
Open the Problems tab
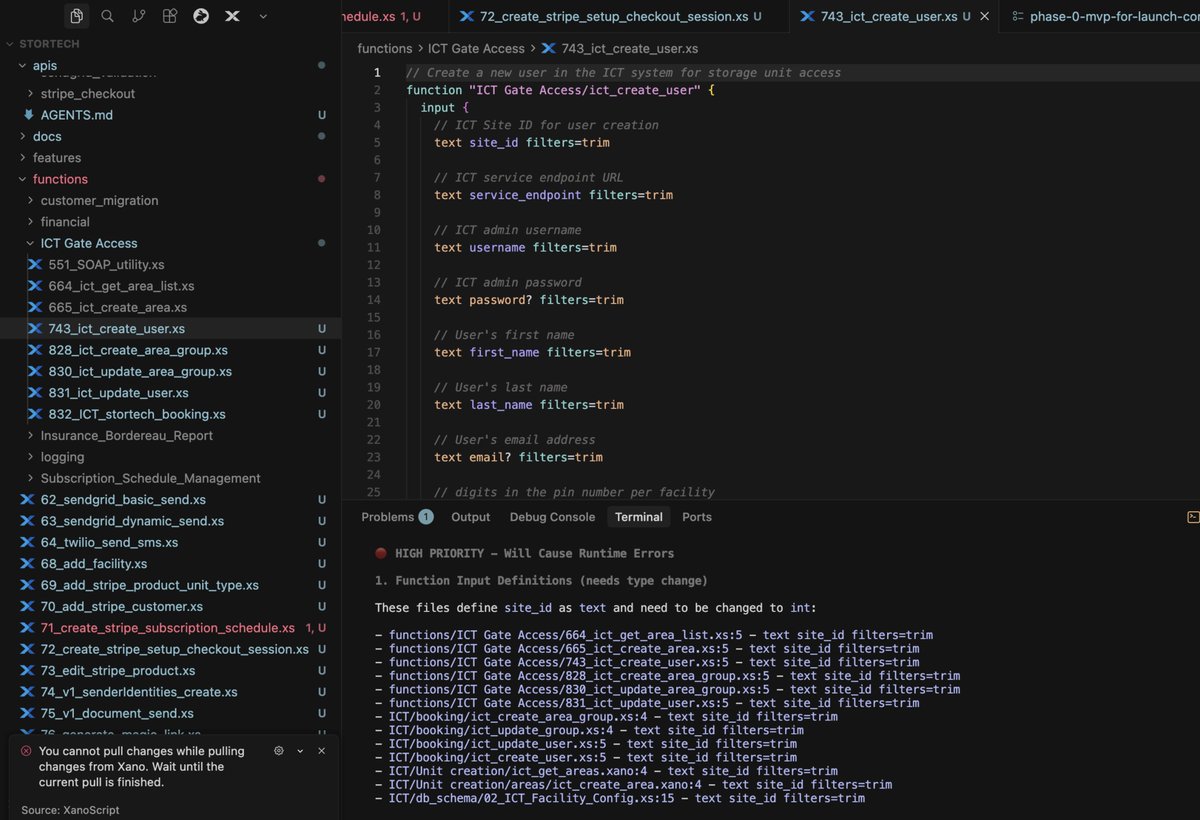click(x=390, y=517)
